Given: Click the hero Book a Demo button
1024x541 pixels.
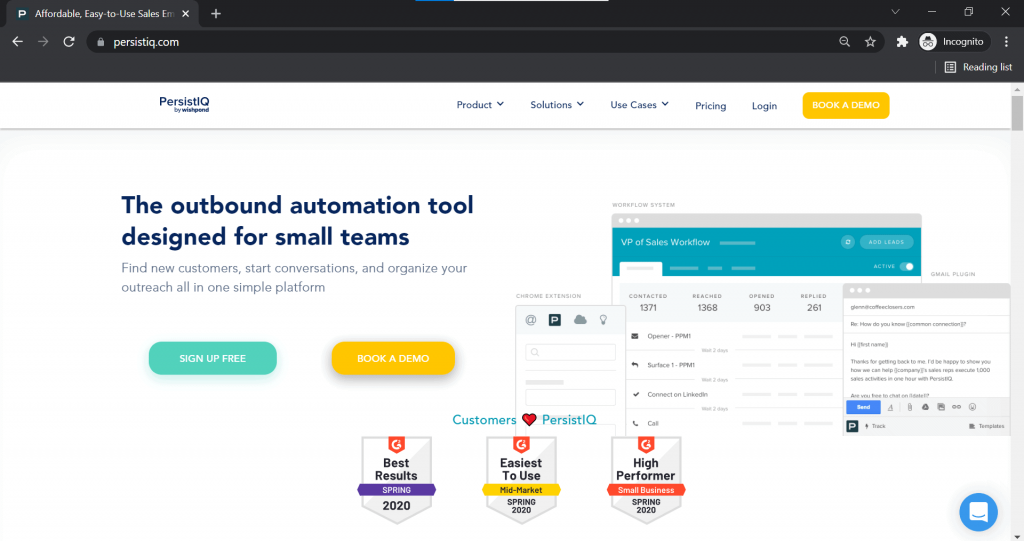Looking at the screenshot, I should tap(393, 358).
